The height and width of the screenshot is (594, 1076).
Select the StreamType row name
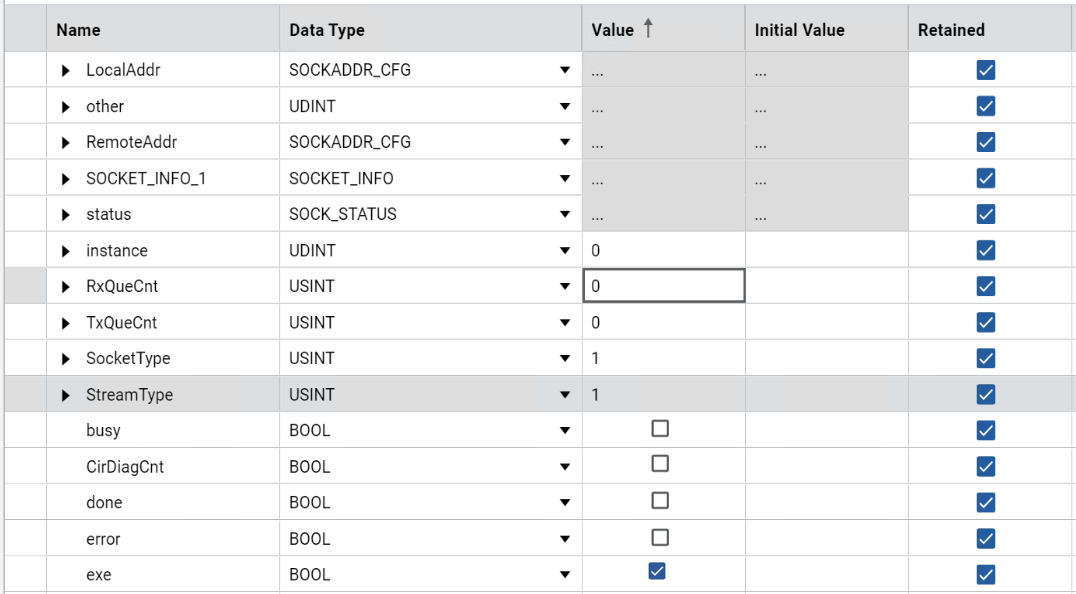[x=129, y=395]
